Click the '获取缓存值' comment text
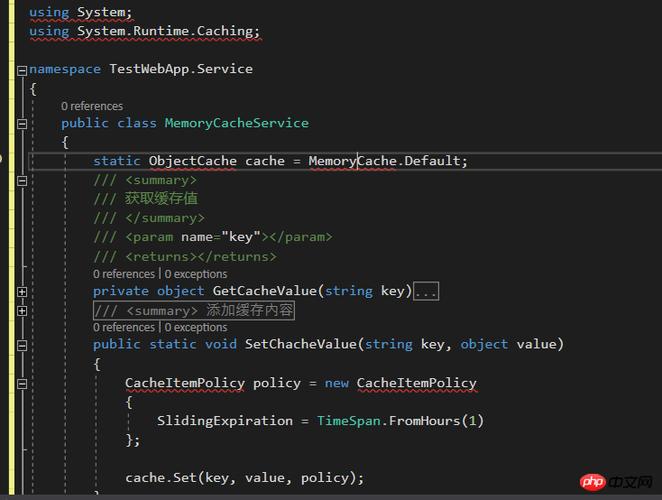Screen dimensions: 662x500 coord(161,198)
